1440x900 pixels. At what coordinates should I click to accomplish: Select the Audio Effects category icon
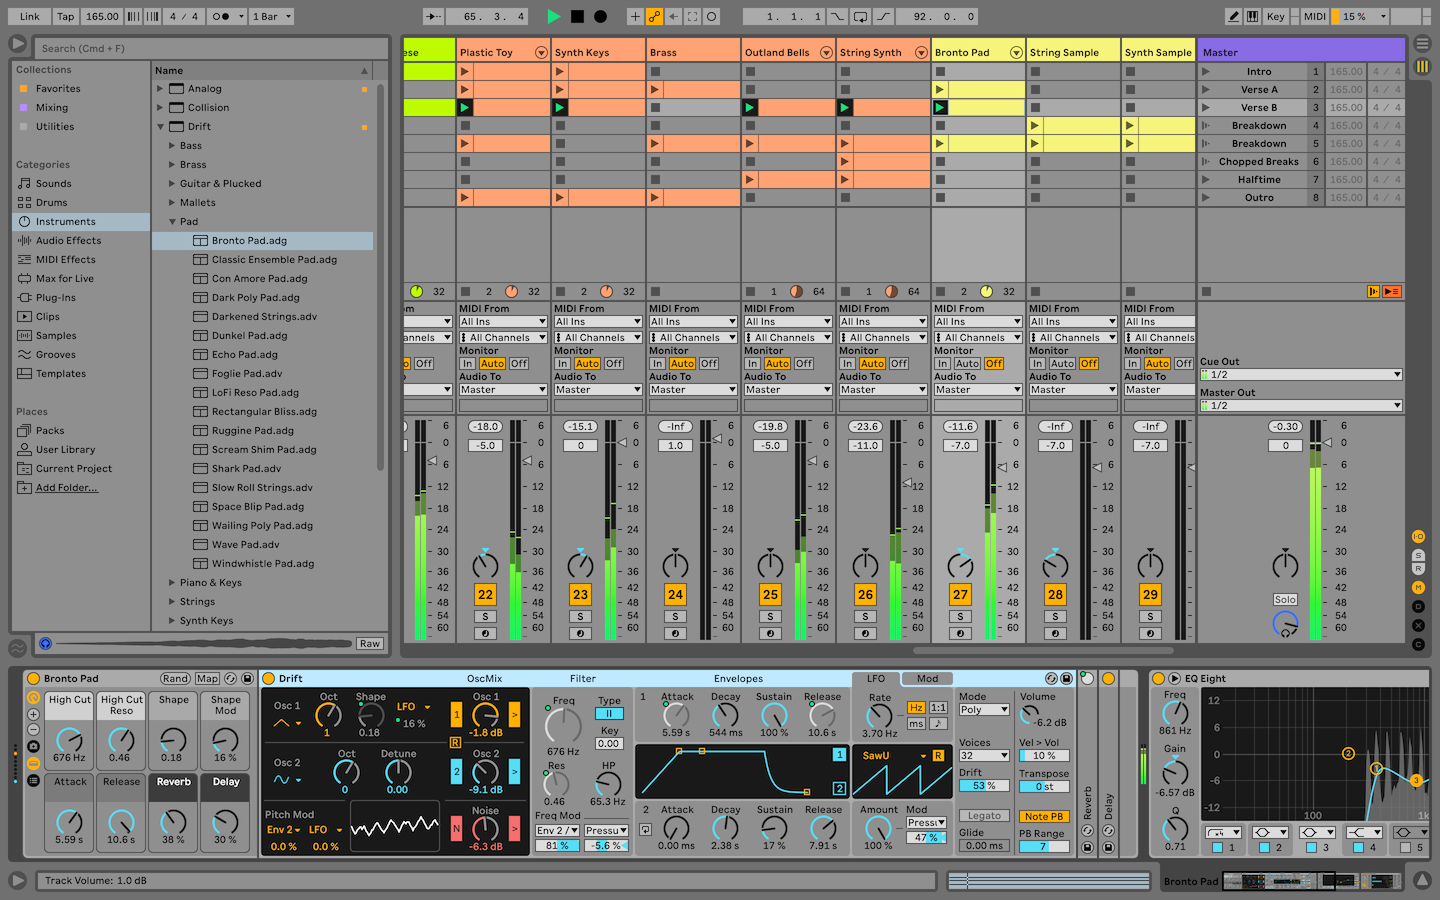coord(25,240)
